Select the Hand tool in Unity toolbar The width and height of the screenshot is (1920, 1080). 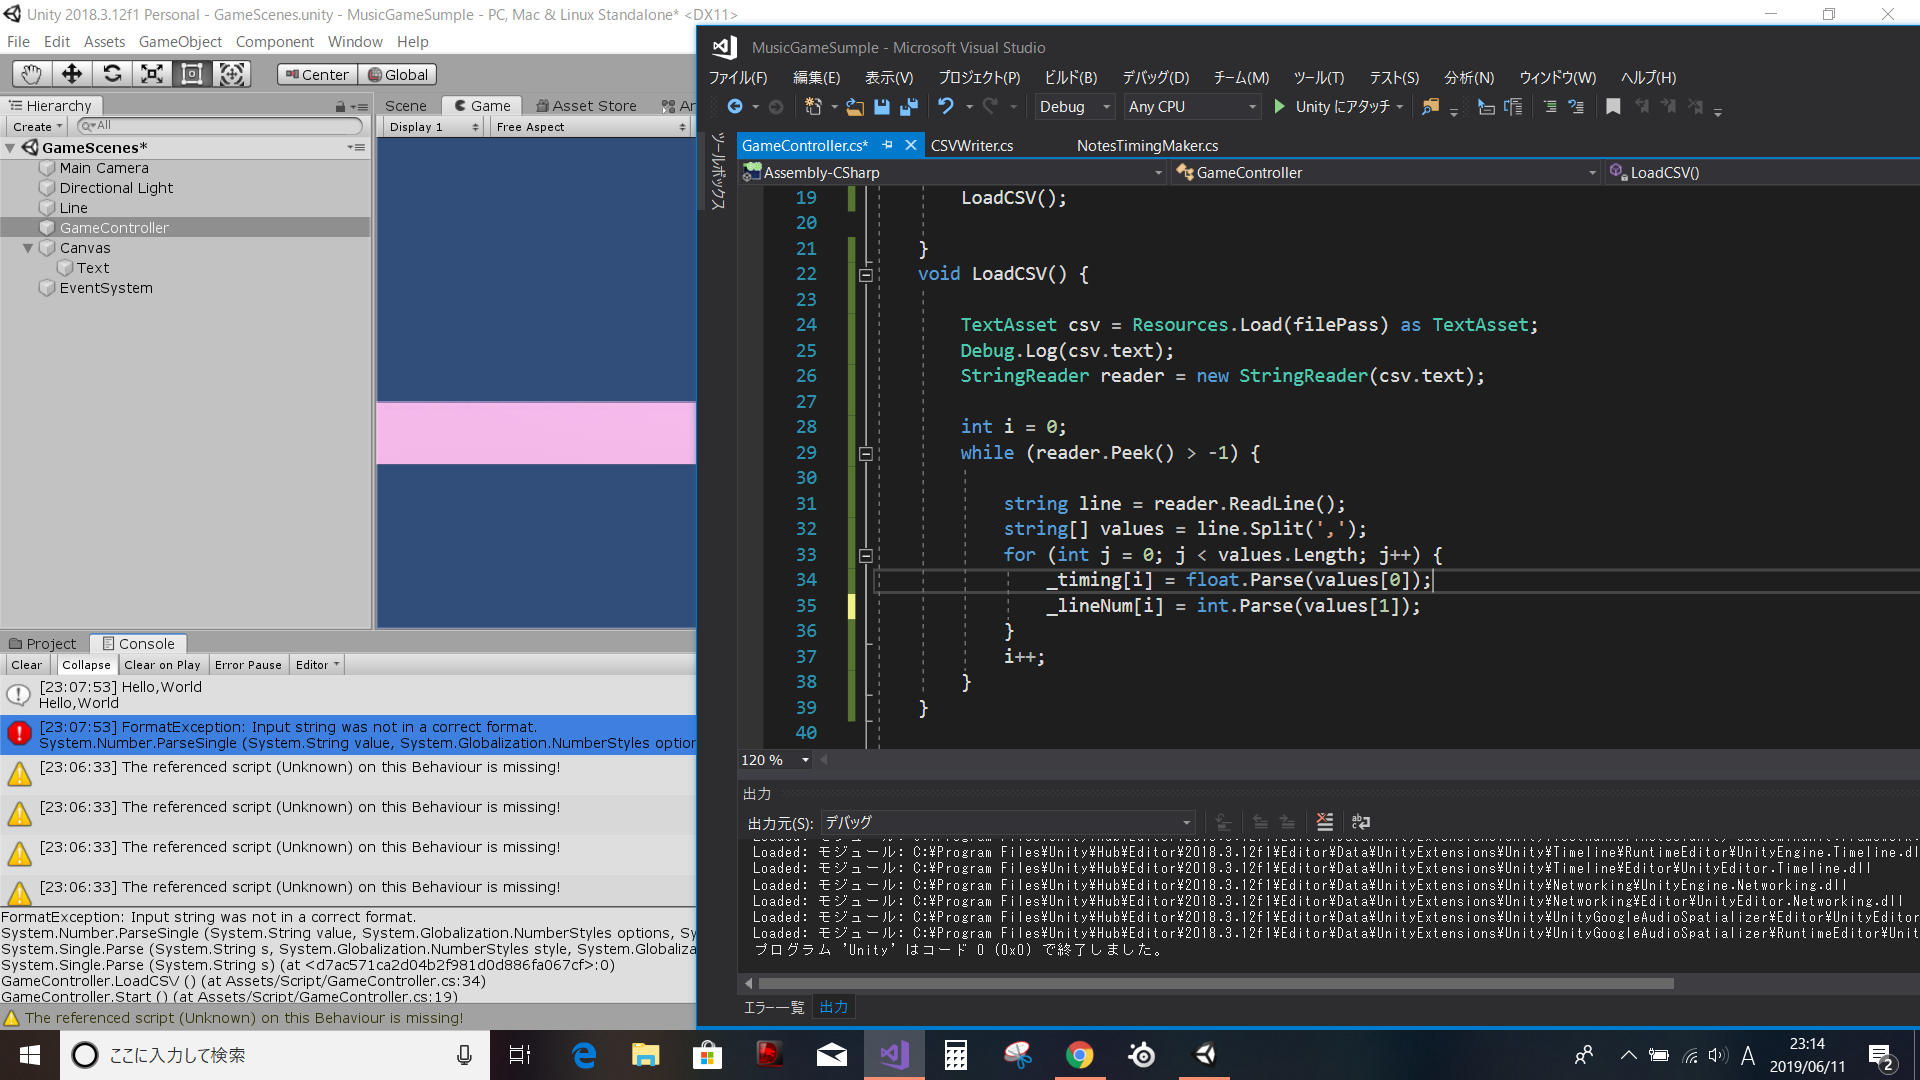coord(32,74)
